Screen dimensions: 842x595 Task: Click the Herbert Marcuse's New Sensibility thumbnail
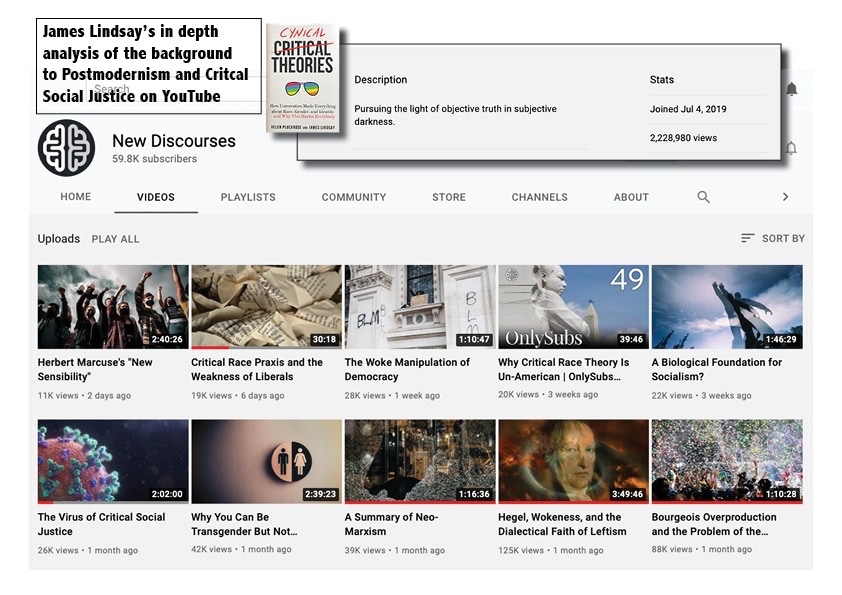[x=113, y=306]
